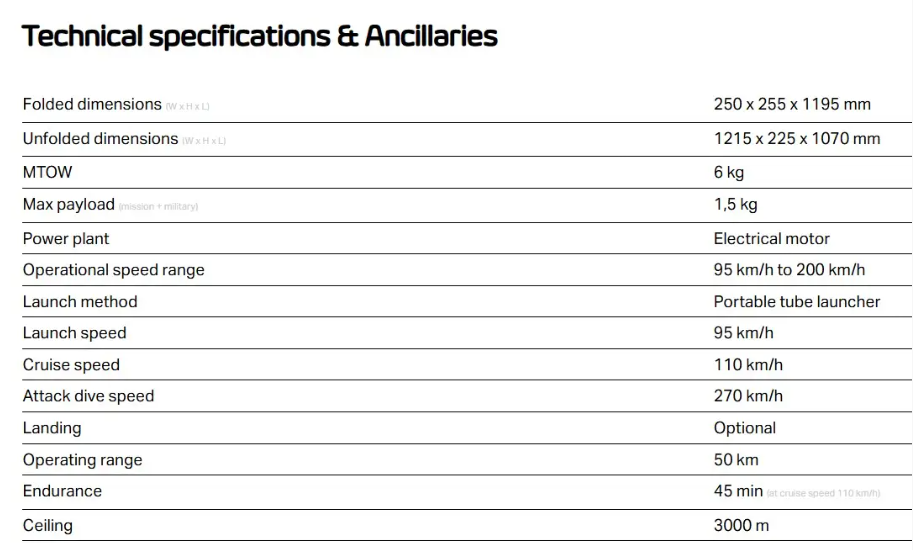This screenshot has width=913, height=550.
Task: Select the Electrical motor value
Action: (772, 239)
